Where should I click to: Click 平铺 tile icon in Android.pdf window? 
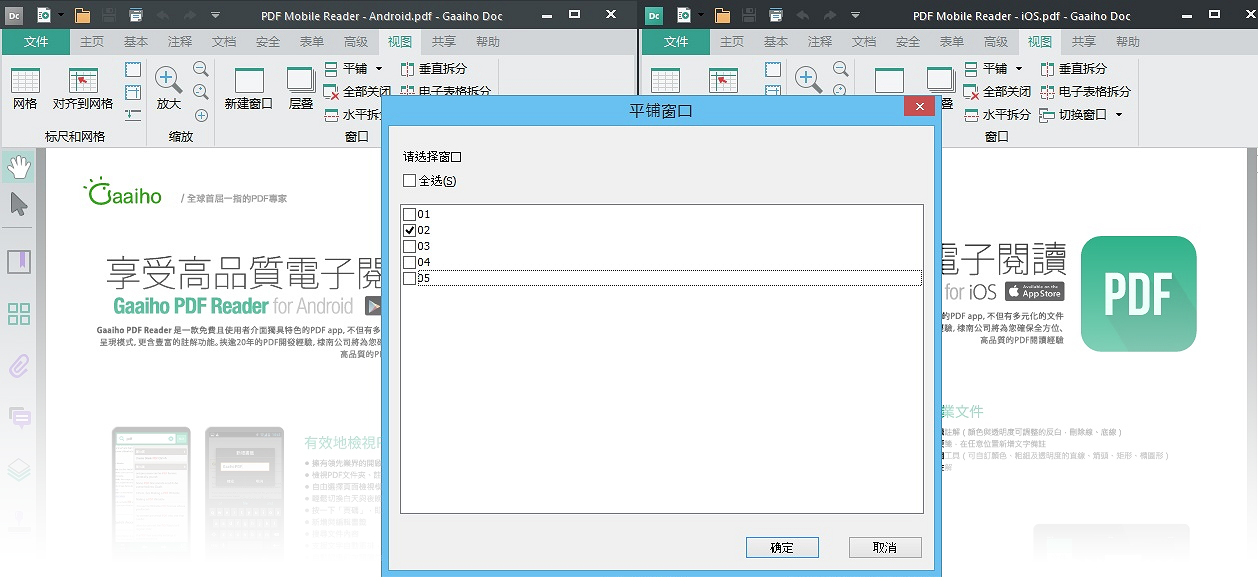332,69
